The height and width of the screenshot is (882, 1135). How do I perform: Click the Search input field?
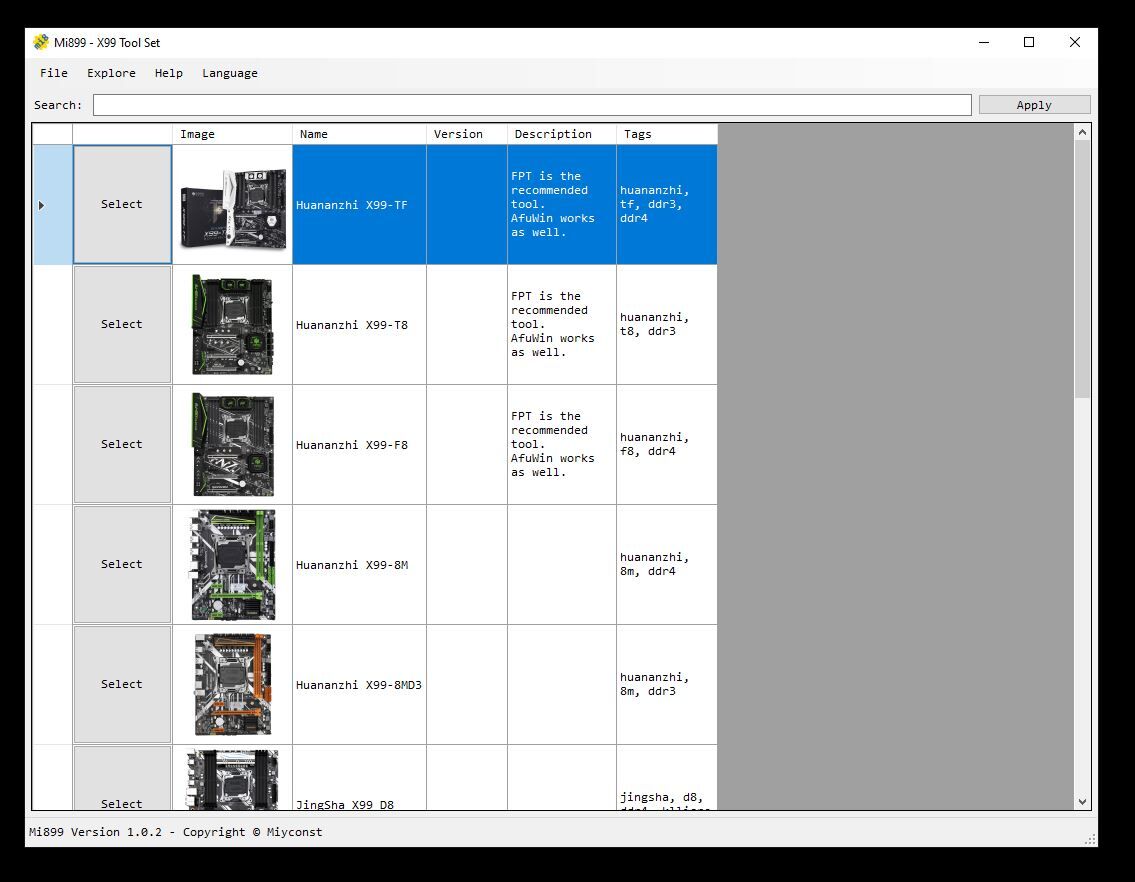tap(532, 105)
